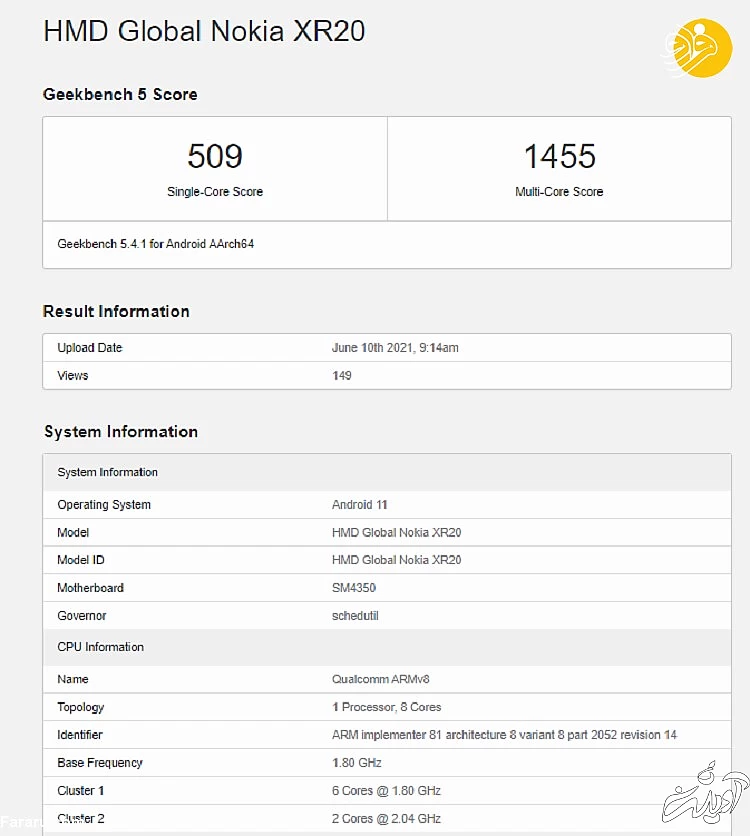The width and height of the screenshot is (750, 836).
Task: Select the Geekbench 5.4.1 for Android text
Action: pos(155,244)
